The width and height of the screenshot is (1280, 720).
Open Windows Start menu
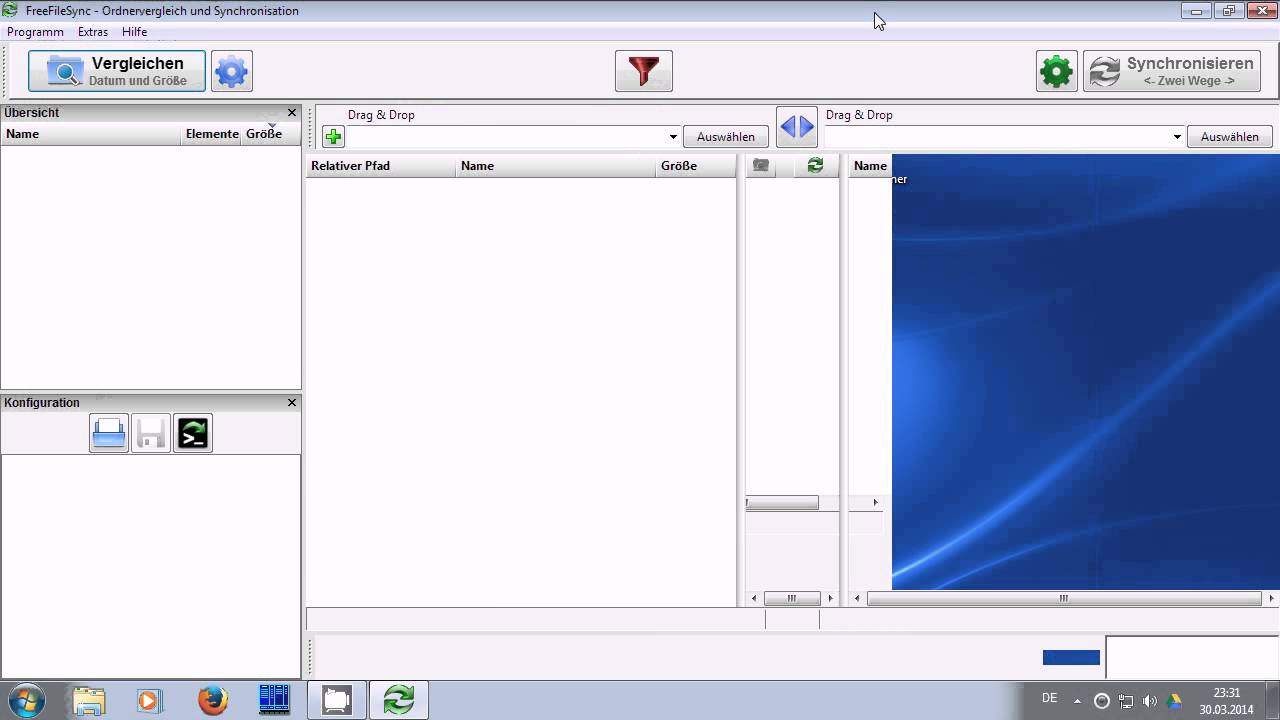pos(25,700)
